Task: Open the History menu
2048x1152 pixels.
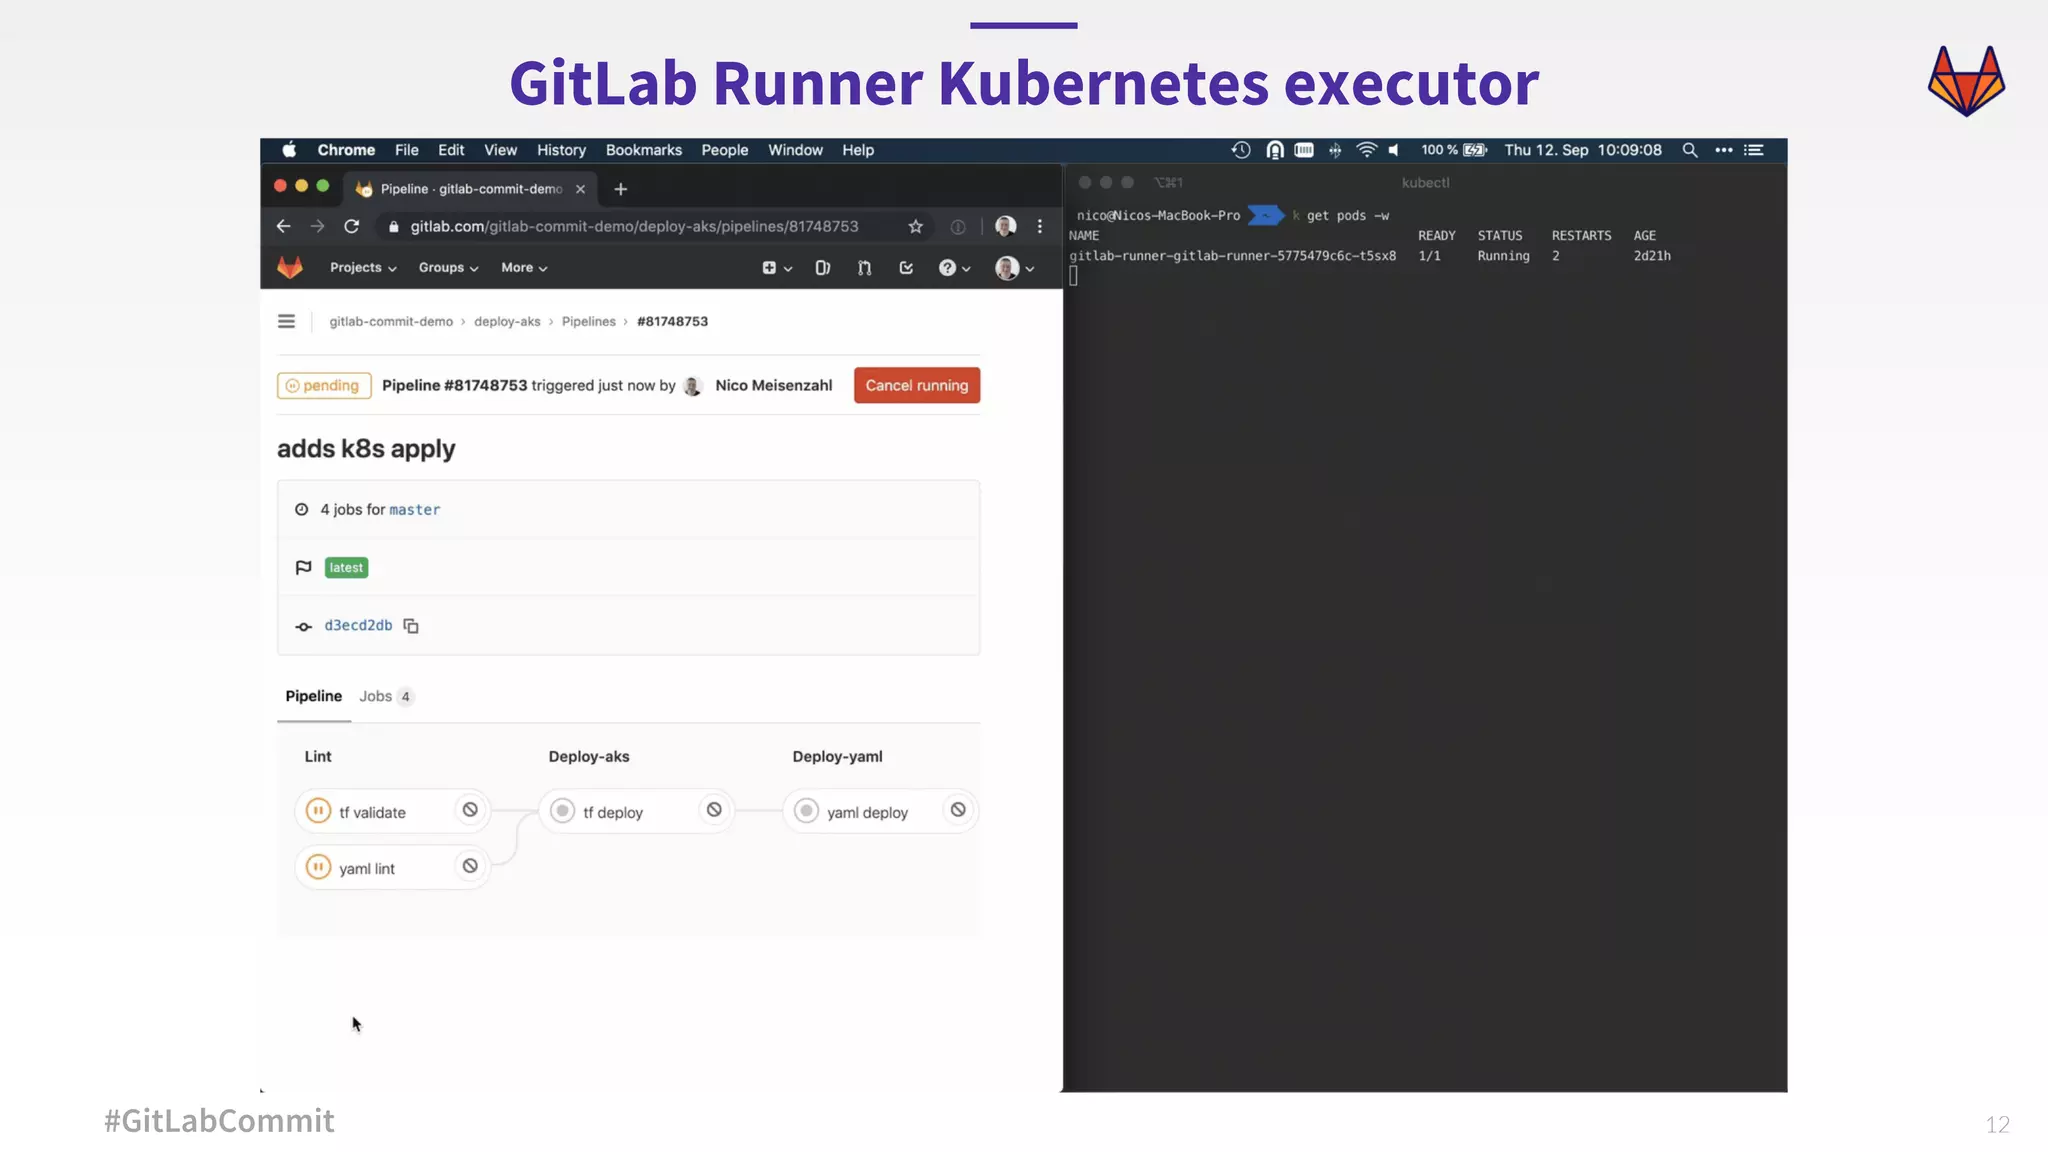Action: [561, 150]
